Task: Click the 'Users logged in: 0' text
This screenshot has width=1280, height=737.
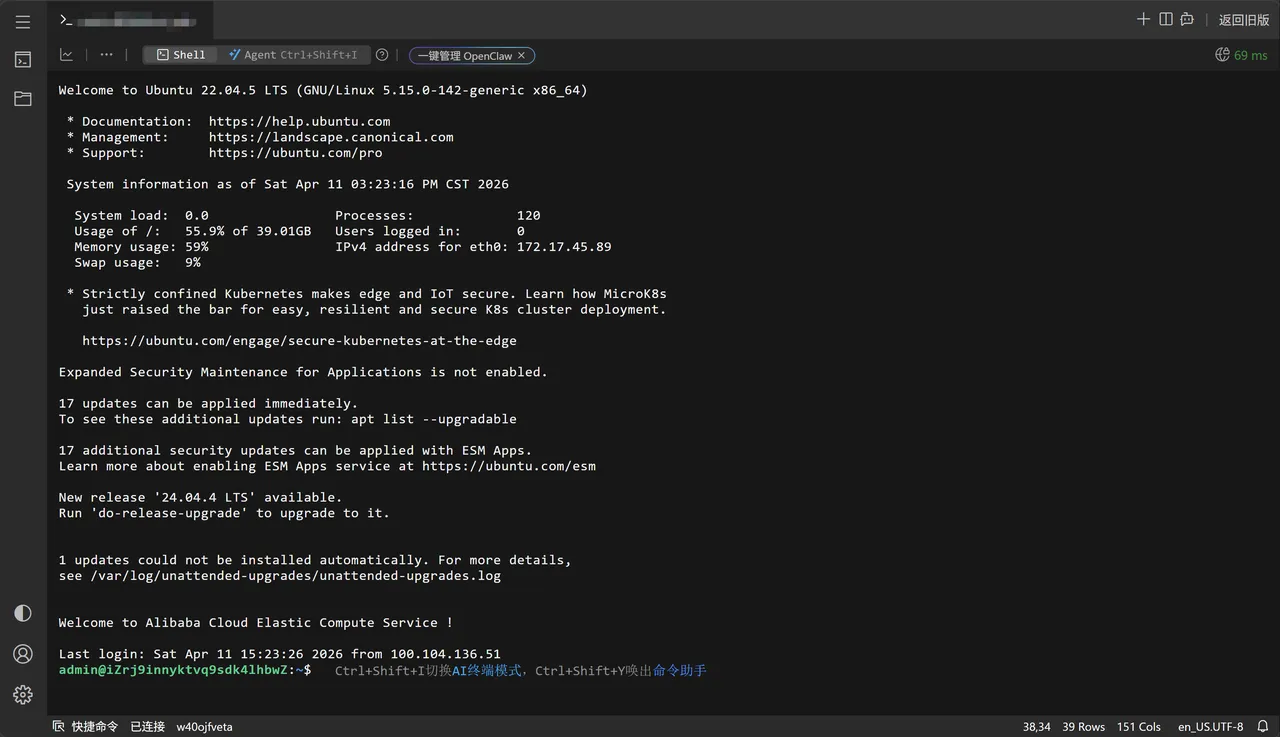Action: (x=430, y=231)
